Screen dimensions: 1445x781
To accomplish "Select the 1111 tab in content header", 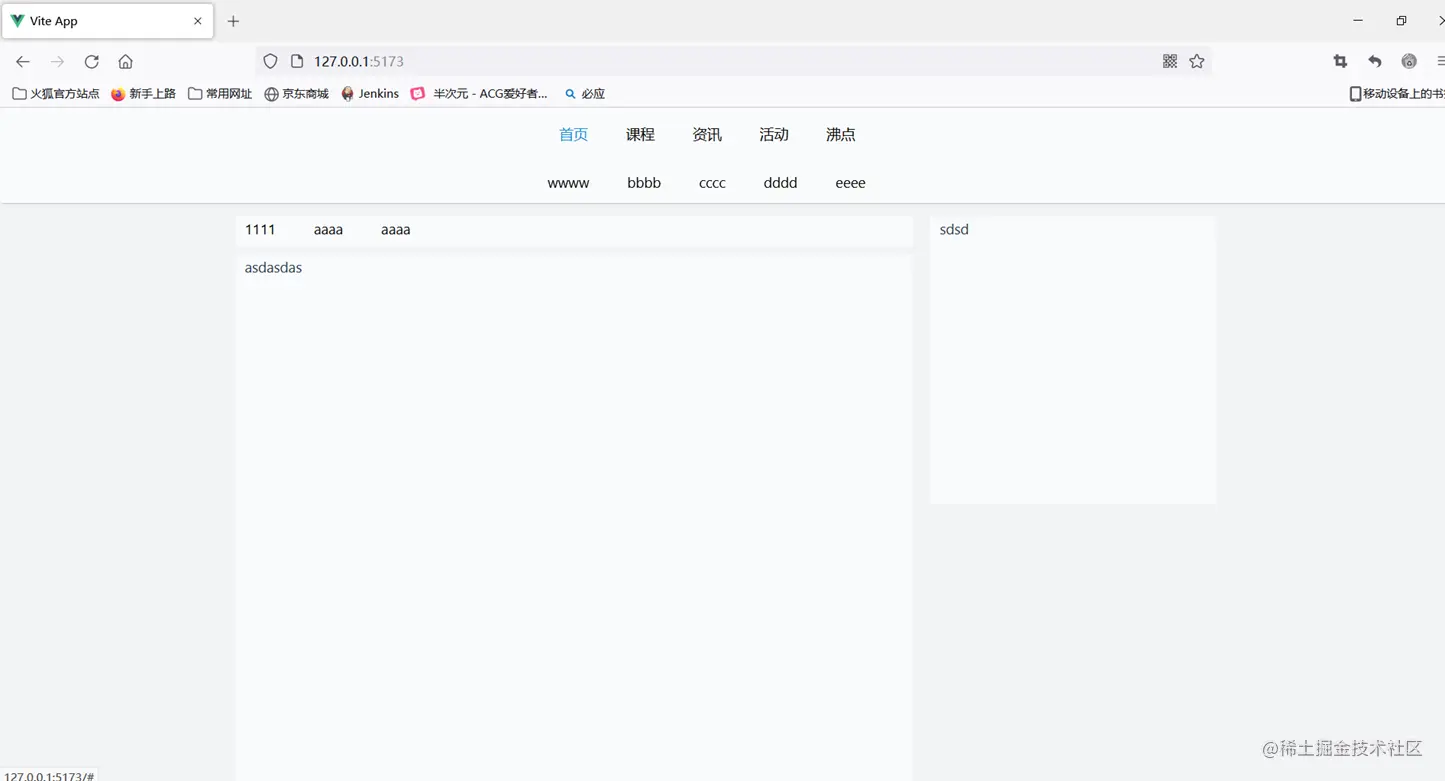I will point(260,230).
